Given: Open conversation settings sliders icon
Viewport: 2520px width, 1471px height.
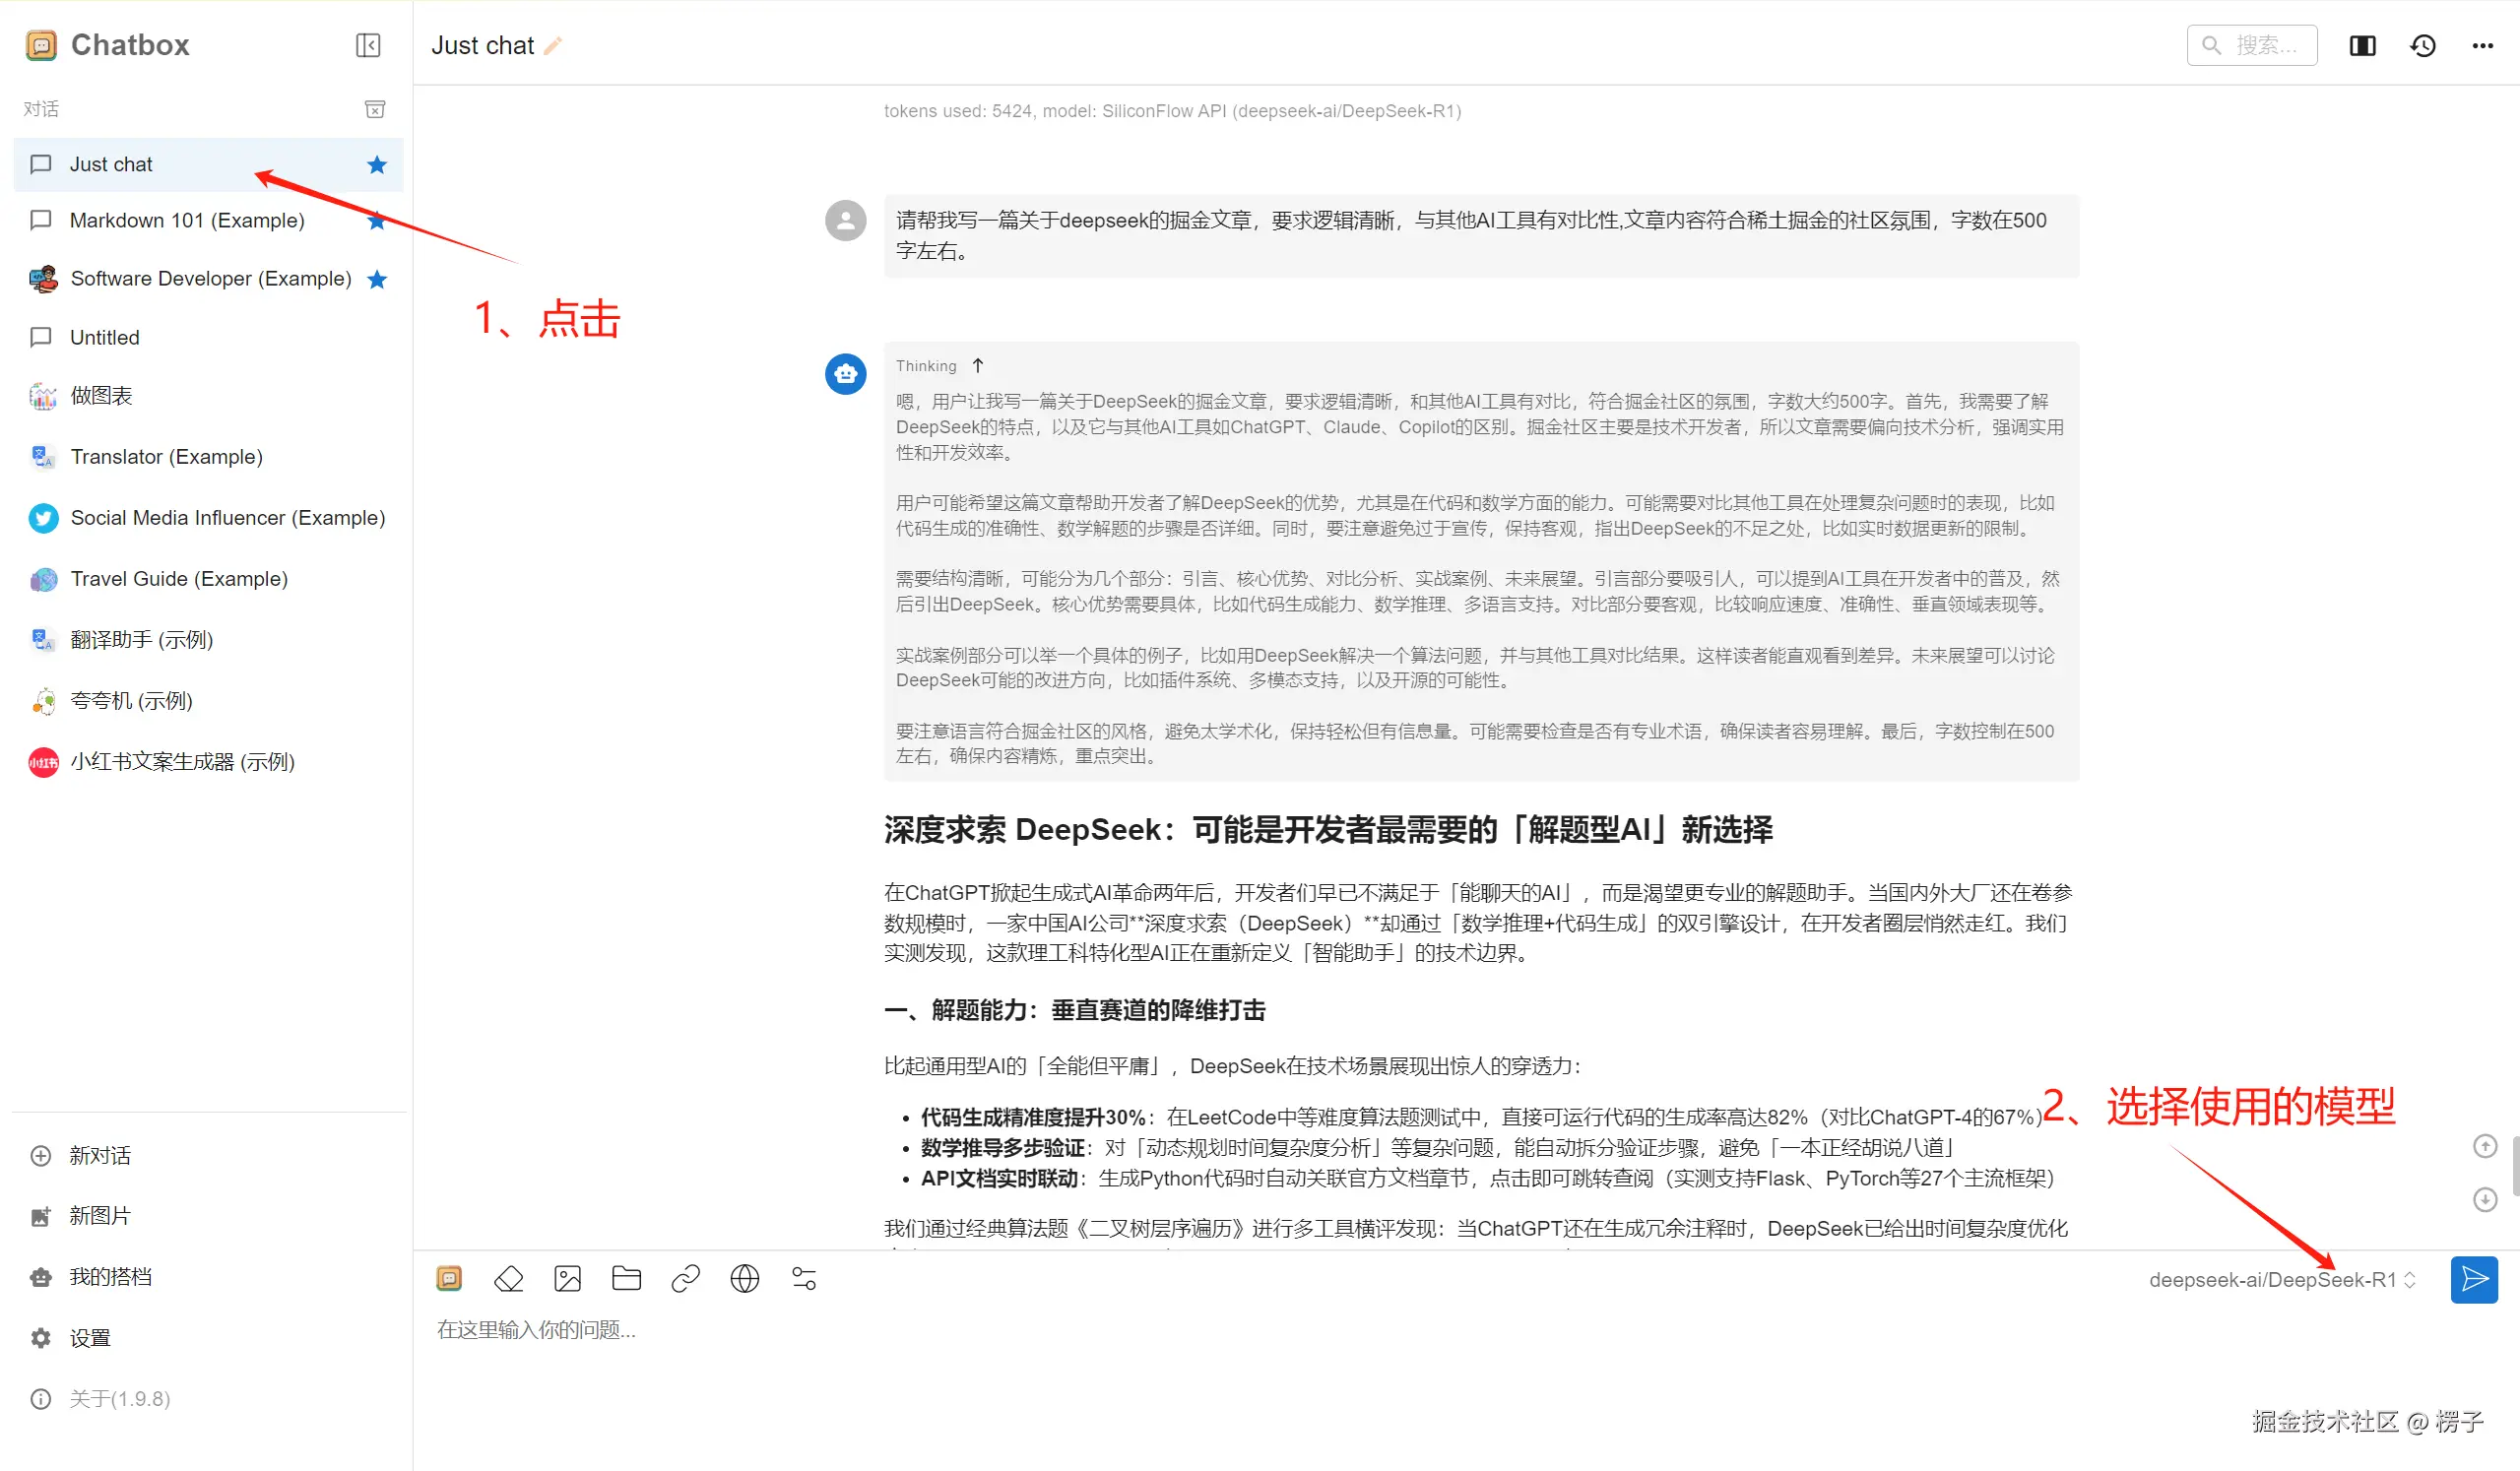Looking at the screenshot, I should click(804, 1279).
